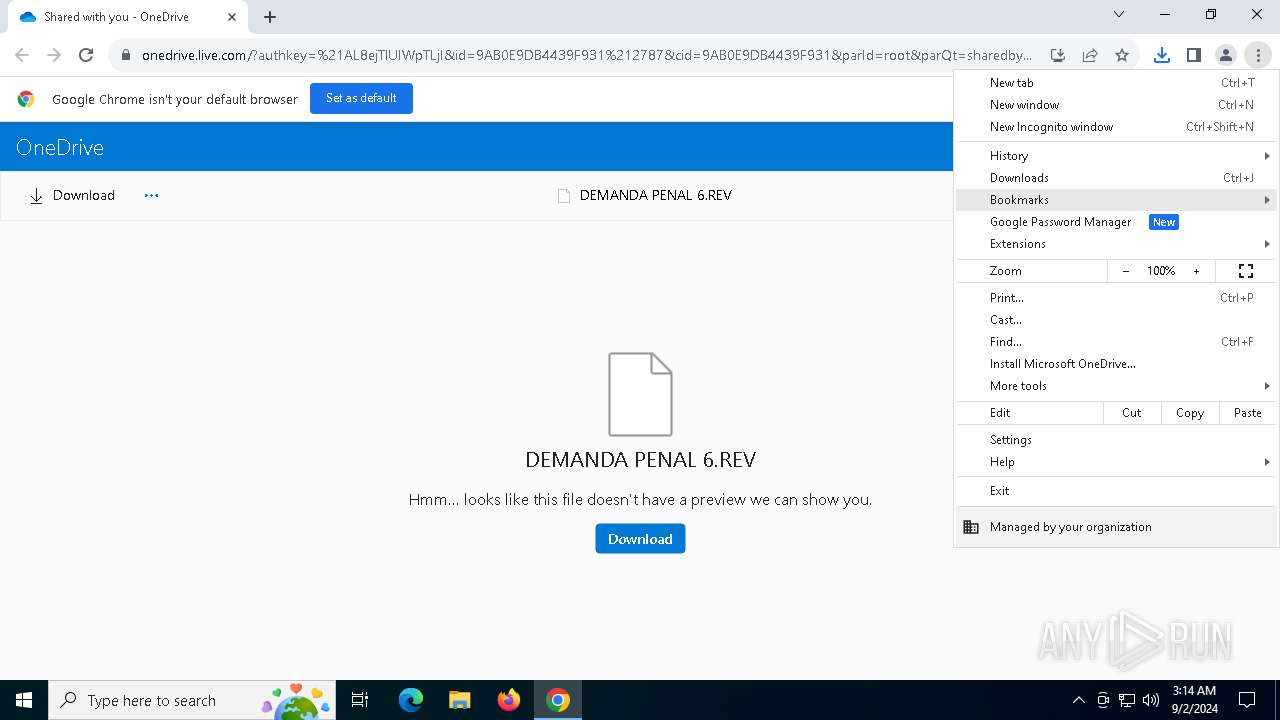Image resolution: width=1280 pixels, height=720 pixels.
Task: Open a new tab with the plus icon
Action: [270, 16]
